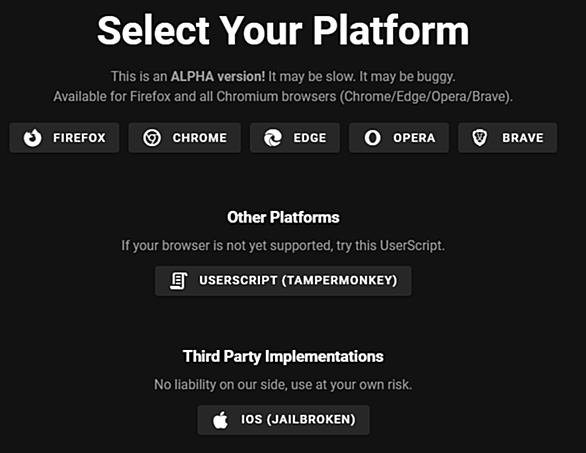The image size is (586, 453).
Task: Click the Firefox logo icon
Action: (x=33, y=138)
